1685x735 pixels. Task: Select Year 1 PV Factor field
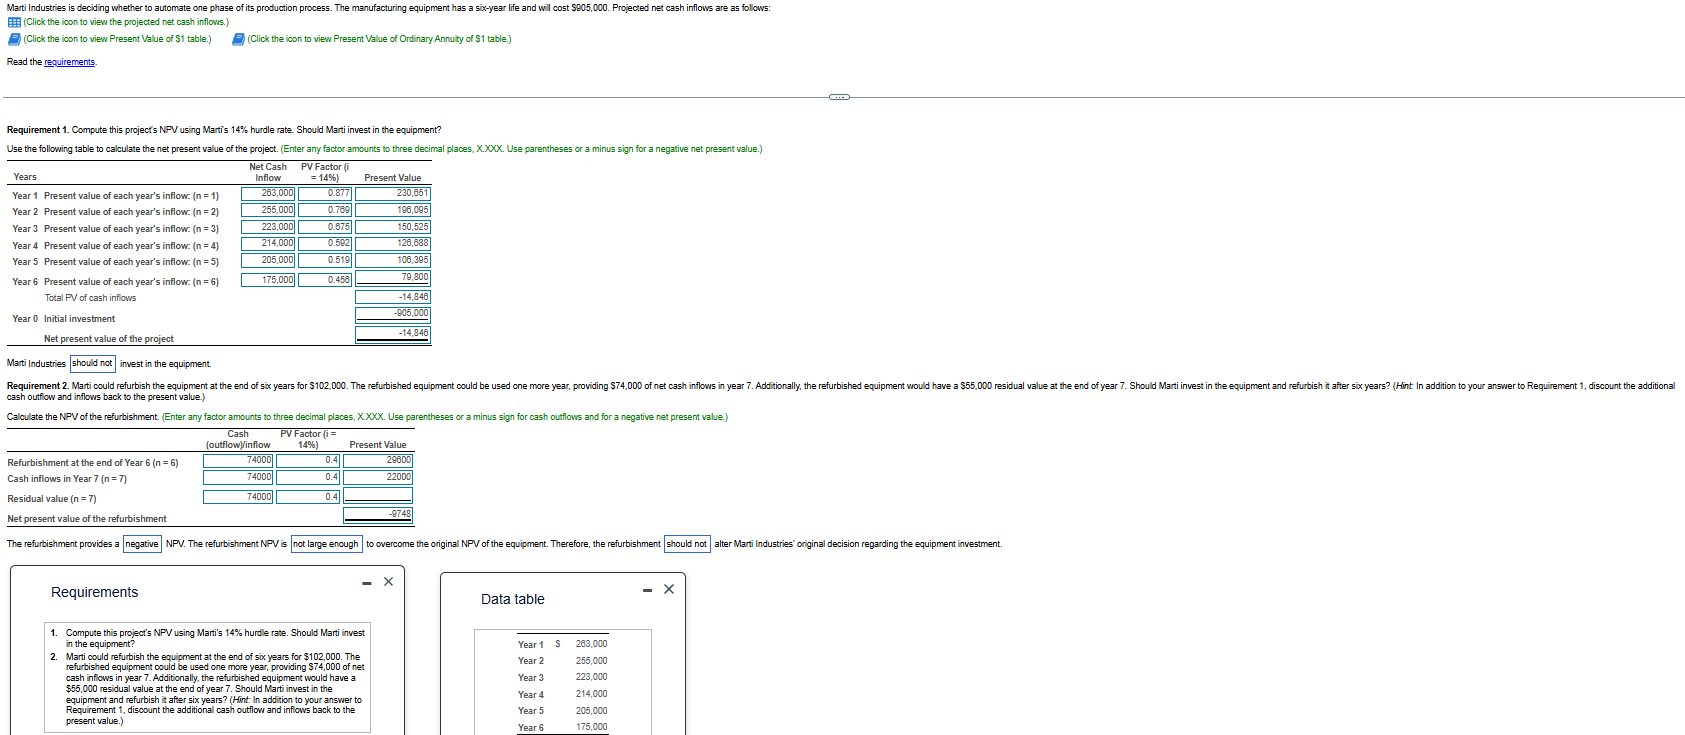pos(325,193)
